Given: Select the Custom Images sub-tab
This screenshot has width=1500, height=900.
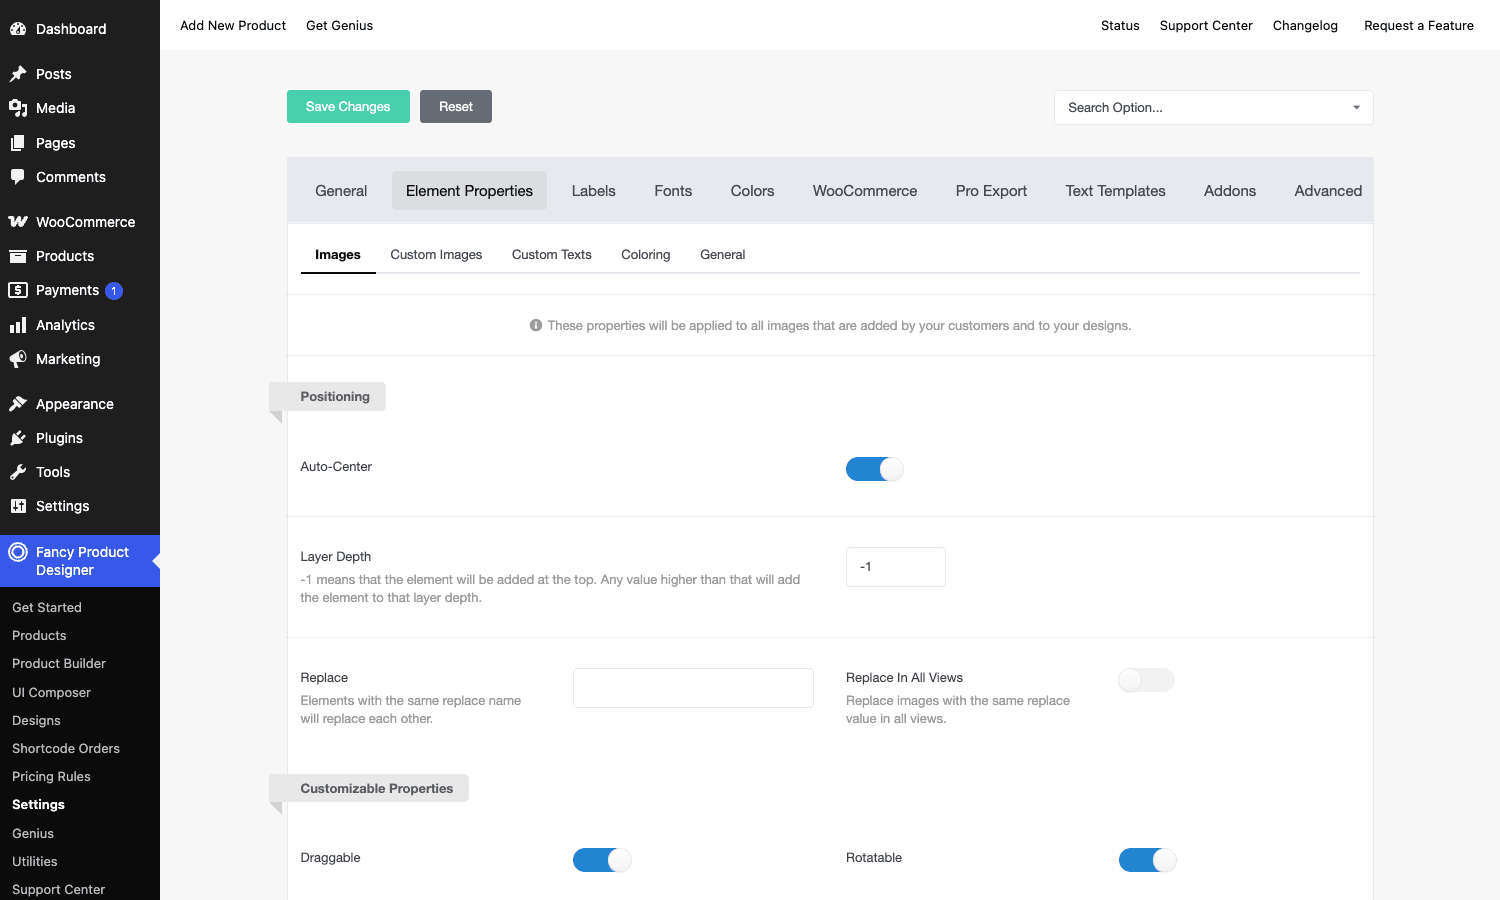Looking at the screenshot, I should 436,255.
